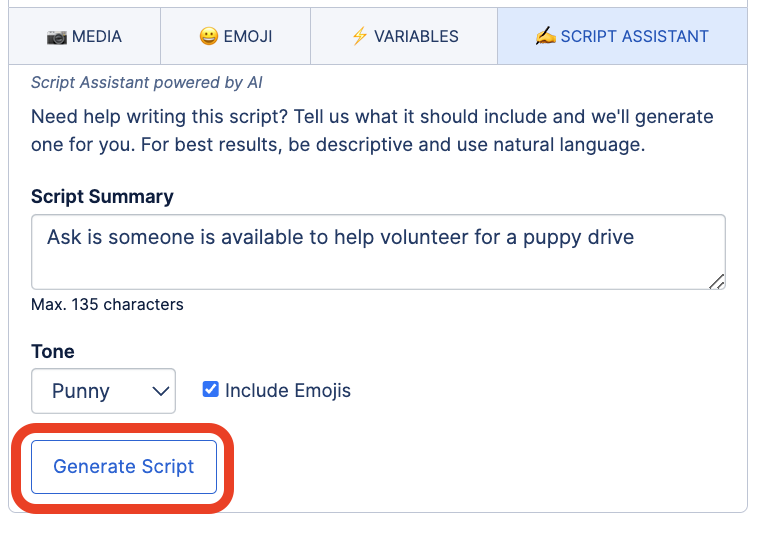Viewport: 758px width, 536px height.
Task: Click the Script Assistant powered by AI caption
Action: [146, 83]
